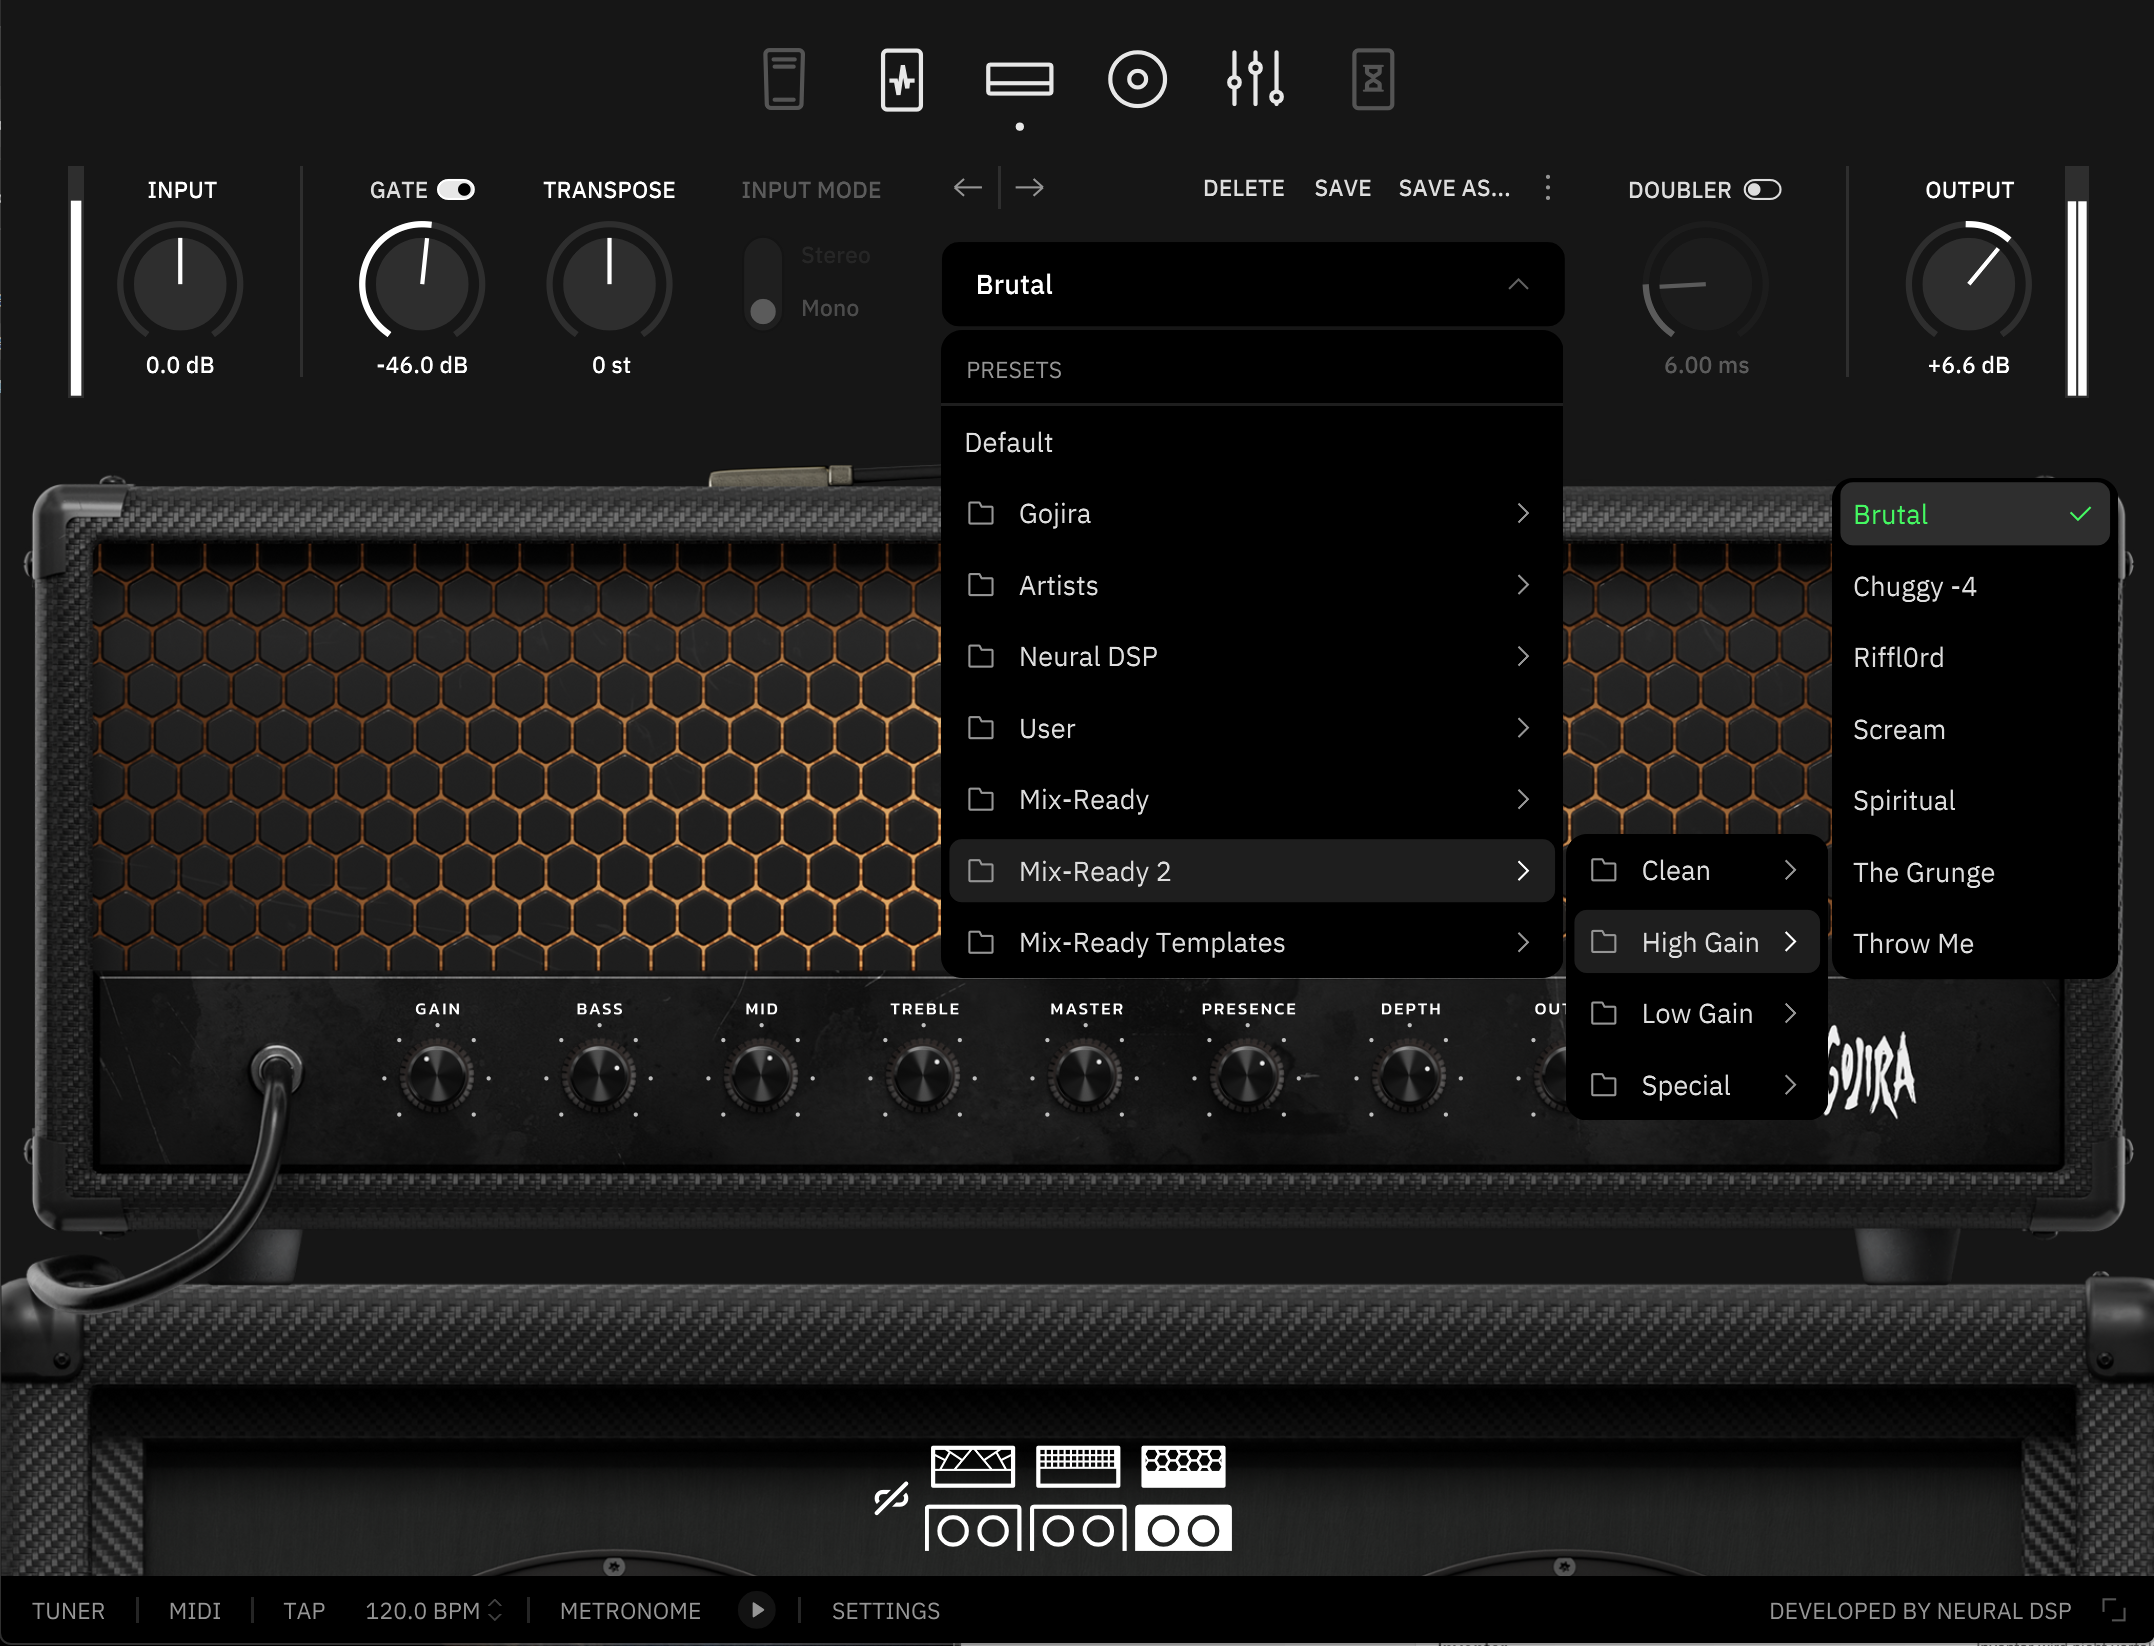The height and width of the screenshot is (1646, 2154).
Task: Select the Chuggy -4 preset
Action: pyautogui.click(x=1915, y=586)
